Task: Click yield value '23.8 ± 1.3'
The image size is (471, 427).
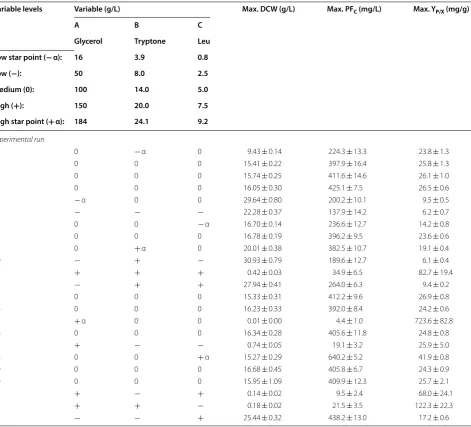Action: 434,152
